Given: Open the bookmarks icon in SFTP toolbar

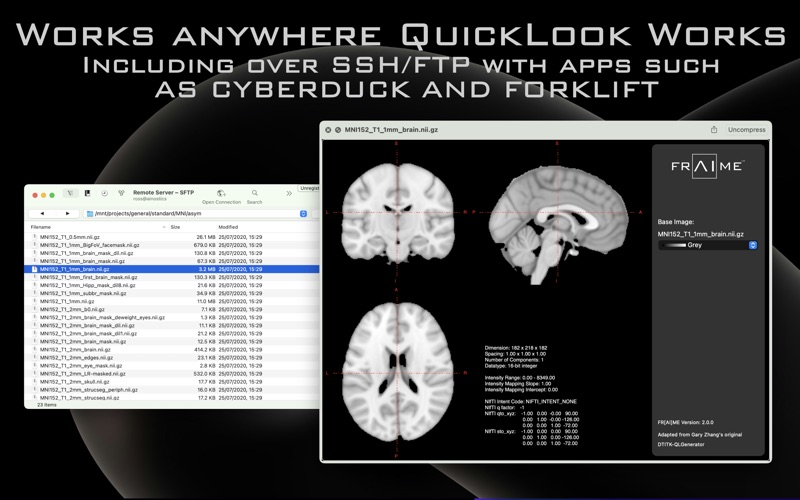Looking at the screenshot, I should click(x=87, y=193).
